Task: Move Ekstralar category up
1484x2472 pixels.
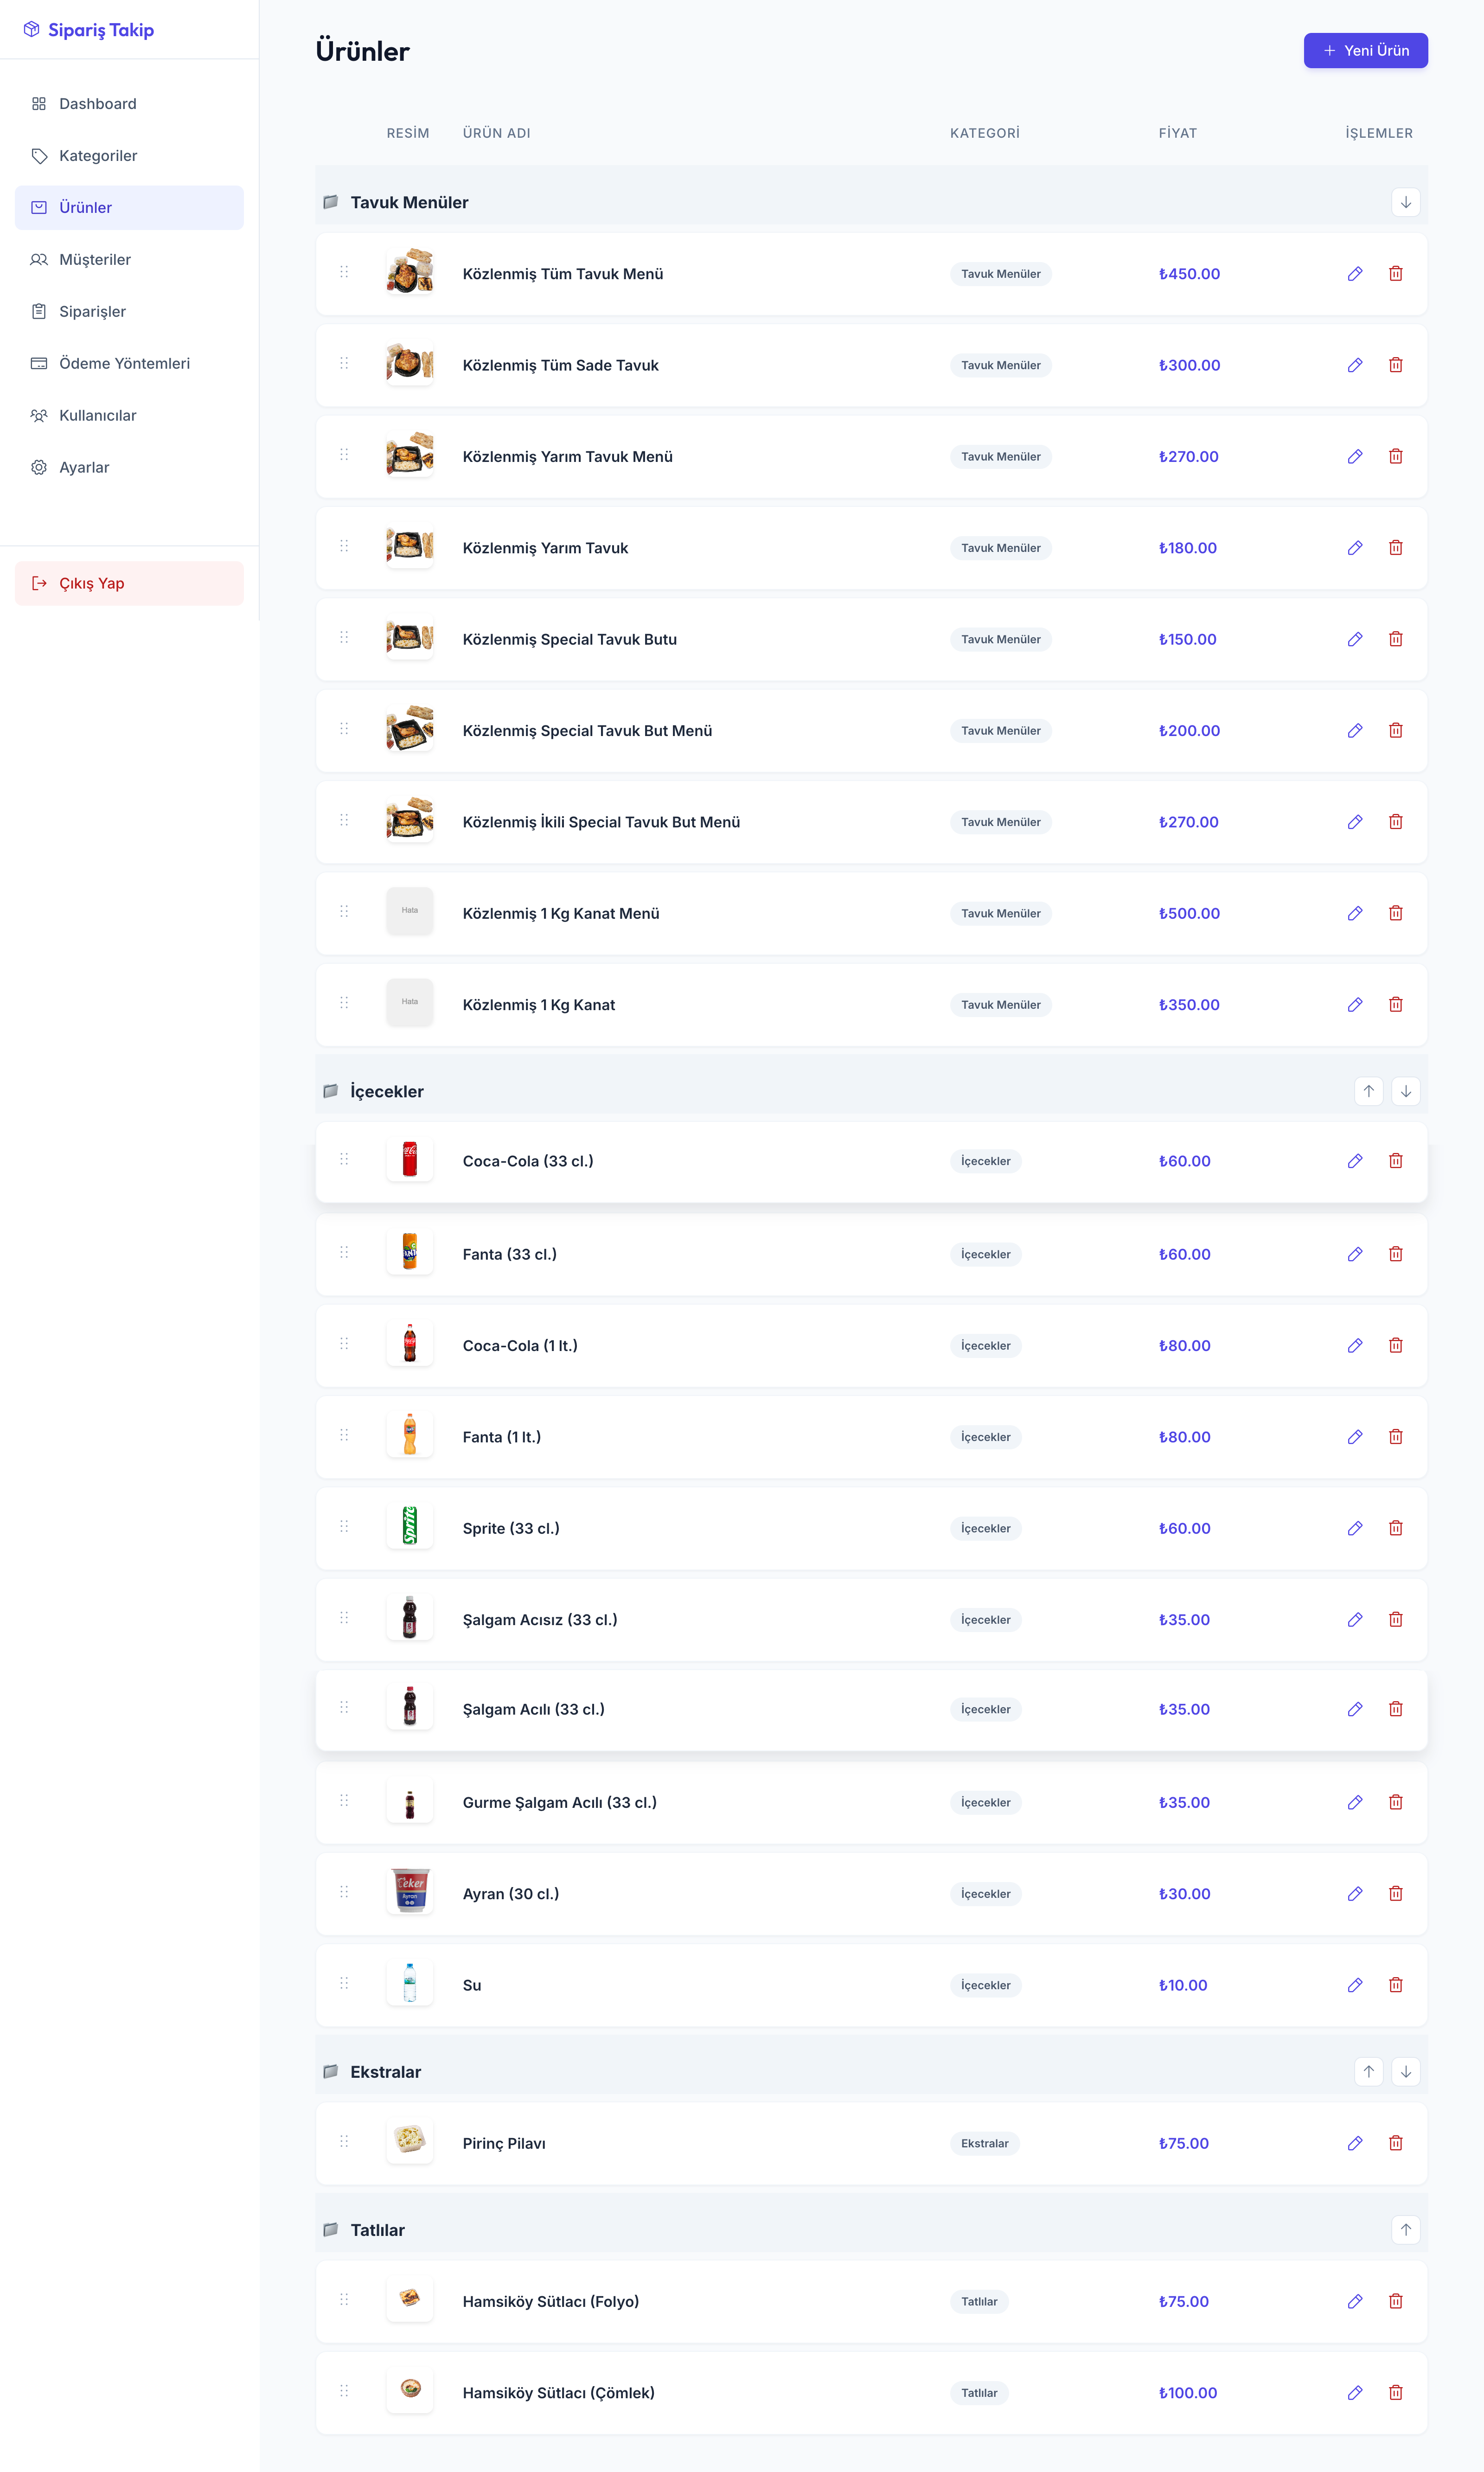Action: [1369, 2072]
